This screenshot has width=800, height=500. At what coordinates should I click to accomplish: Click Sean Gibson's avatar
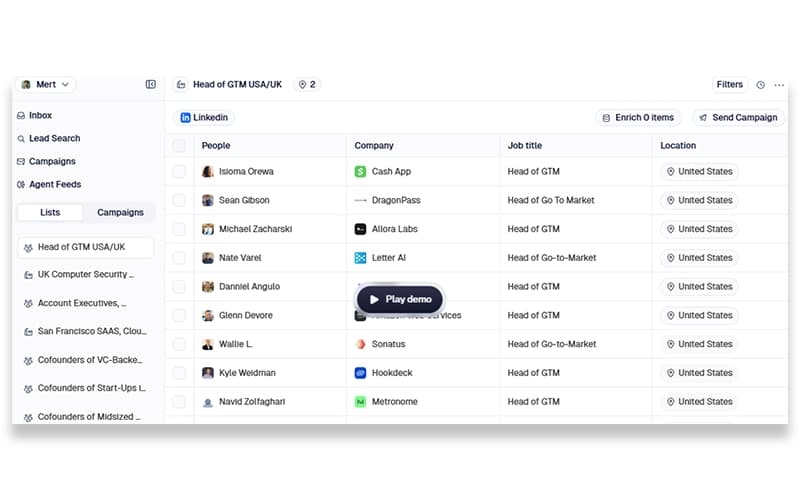(208, 201)
